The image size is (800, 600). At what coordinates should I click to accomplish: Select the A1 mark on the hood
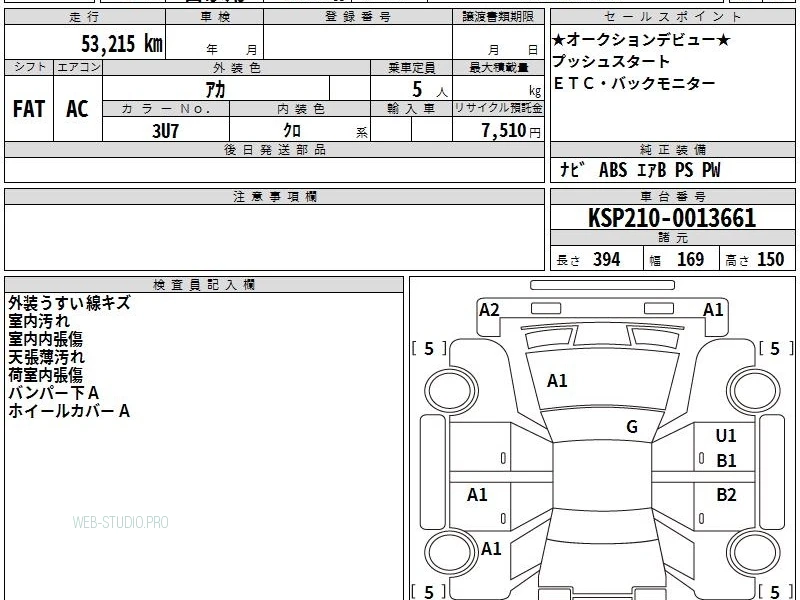coord(557,381)
